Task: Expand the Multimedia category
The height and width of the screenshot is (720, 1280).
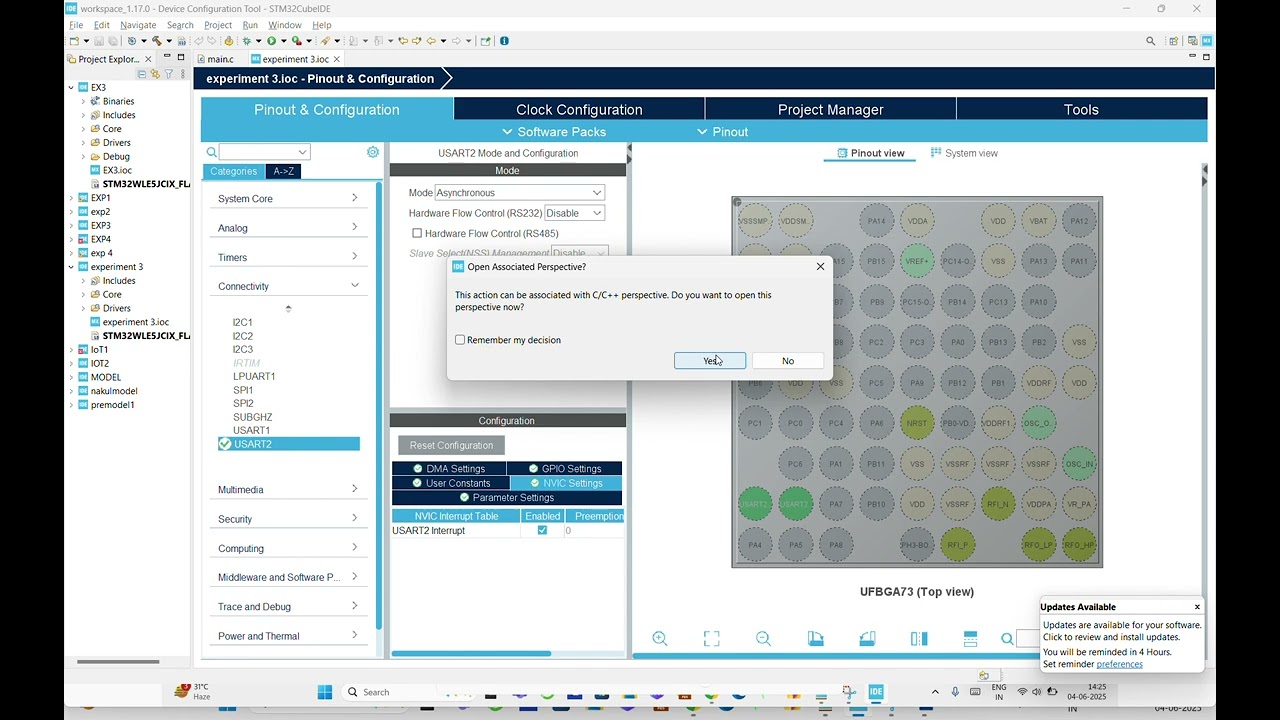Action: click(288, 489)
